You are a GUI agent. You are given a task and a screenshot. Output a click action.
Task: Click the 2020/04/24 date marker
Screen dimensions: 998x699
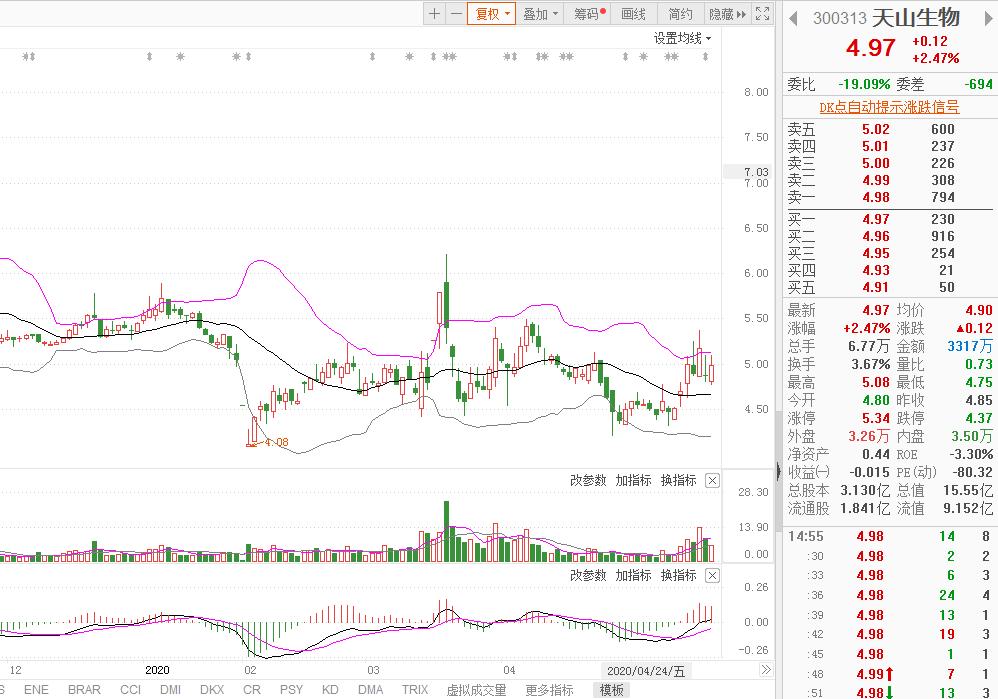click(x=646, y=670)
